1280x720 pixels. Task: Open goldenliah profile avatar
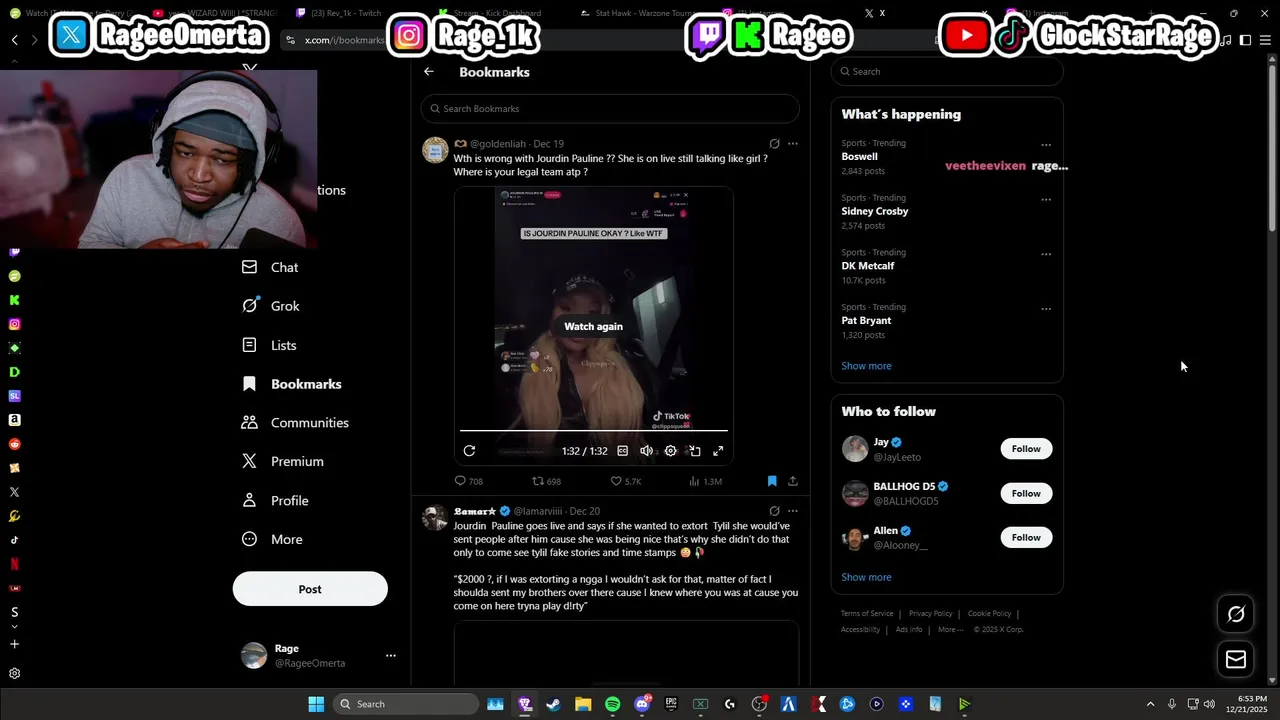435,150
